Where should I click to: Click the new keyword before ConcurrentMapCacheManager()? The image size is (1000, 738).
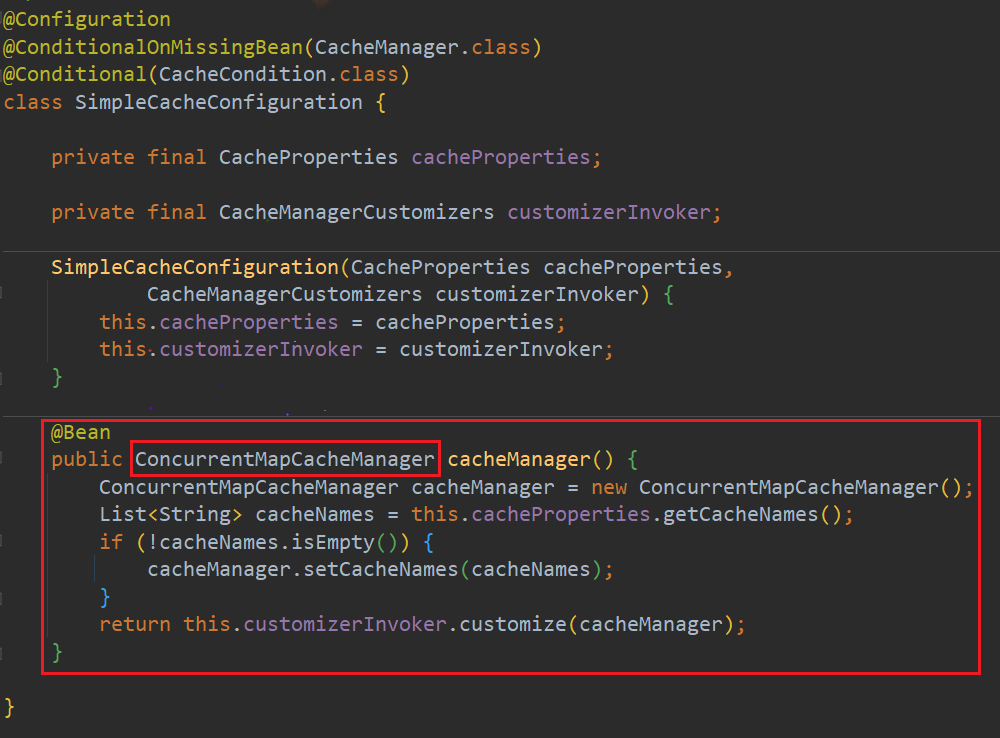(609, 487)
